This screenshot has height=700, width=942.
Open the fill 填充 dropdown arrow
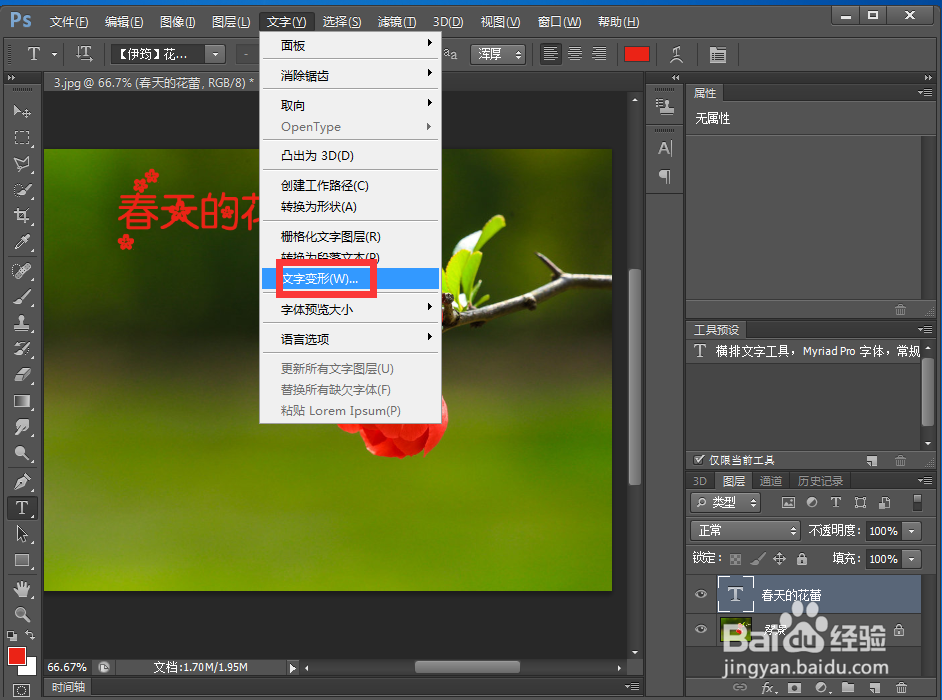[912, 559]
